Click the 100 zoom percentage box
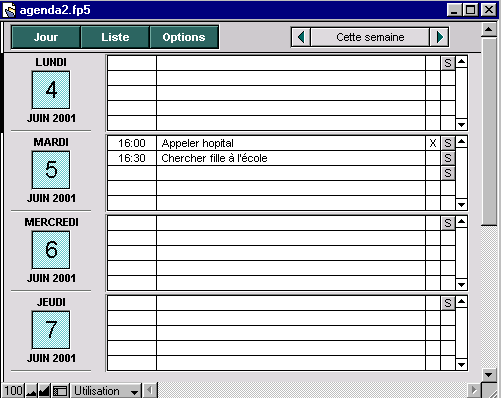This screenshot has height=398, width=501. (13, 391)
